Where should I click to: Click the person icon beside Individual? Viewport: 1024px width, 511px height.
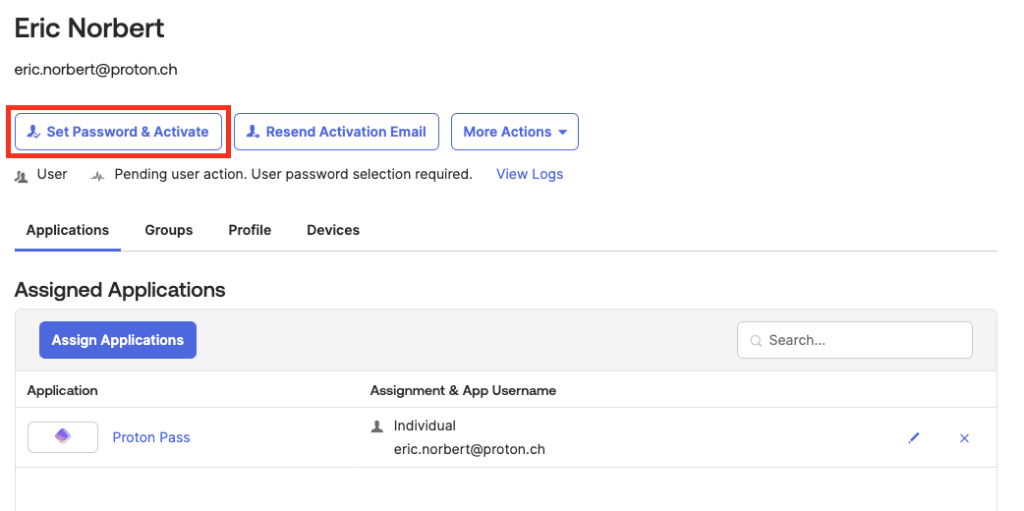[377, 427]
